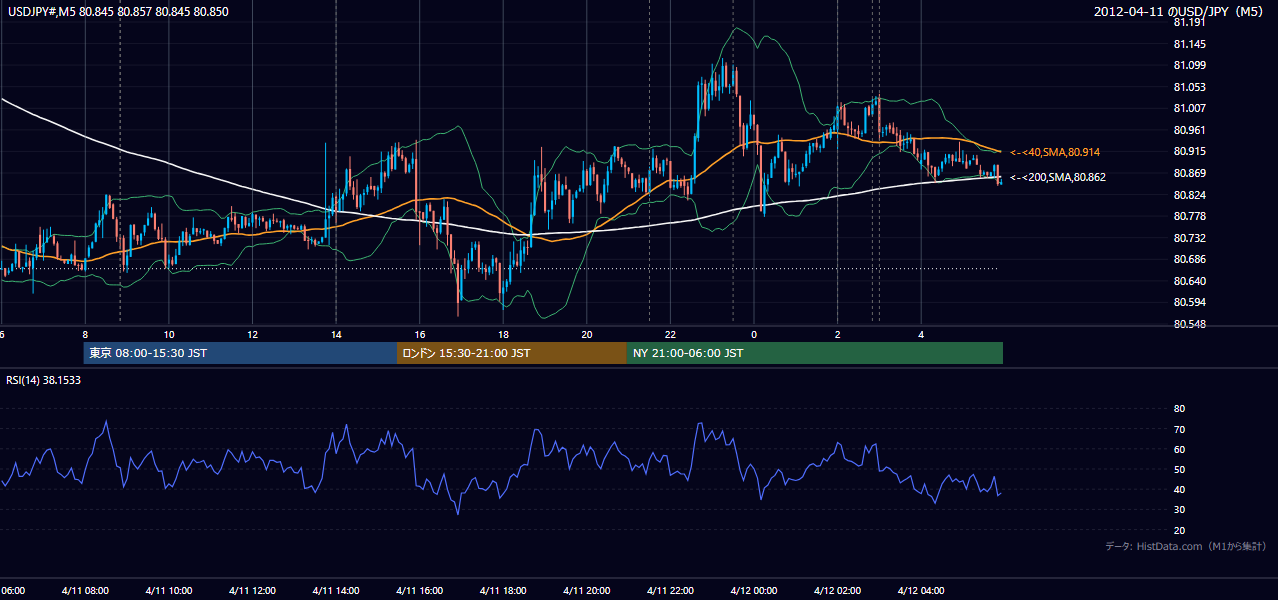Click hour 20 on the price chart axis

pyautogui.click(x=587, y=334)
